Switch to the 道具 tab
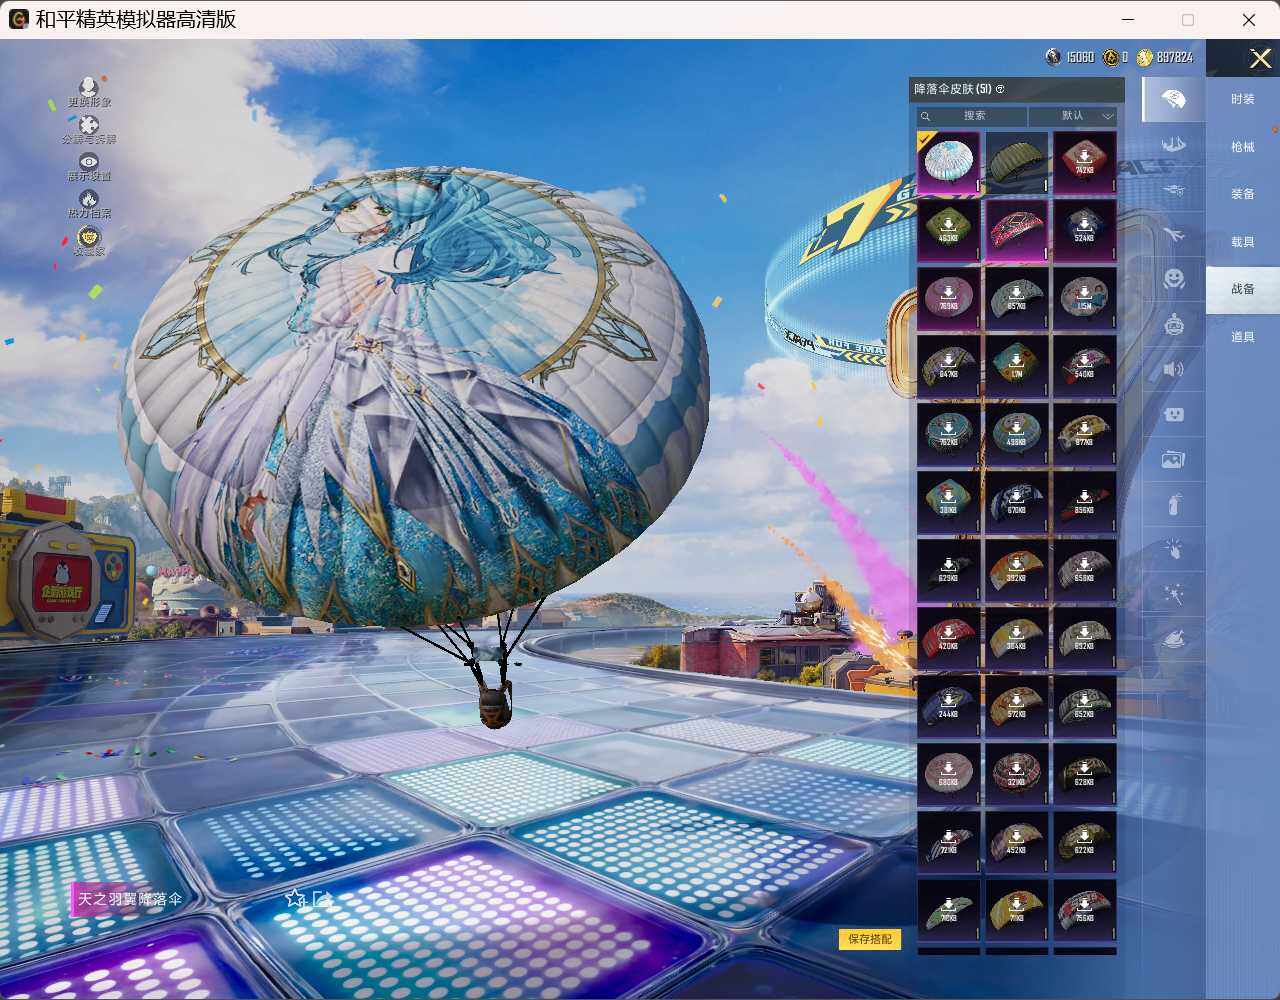This screenshot has height=1000, width=1280. [1243, 337]
